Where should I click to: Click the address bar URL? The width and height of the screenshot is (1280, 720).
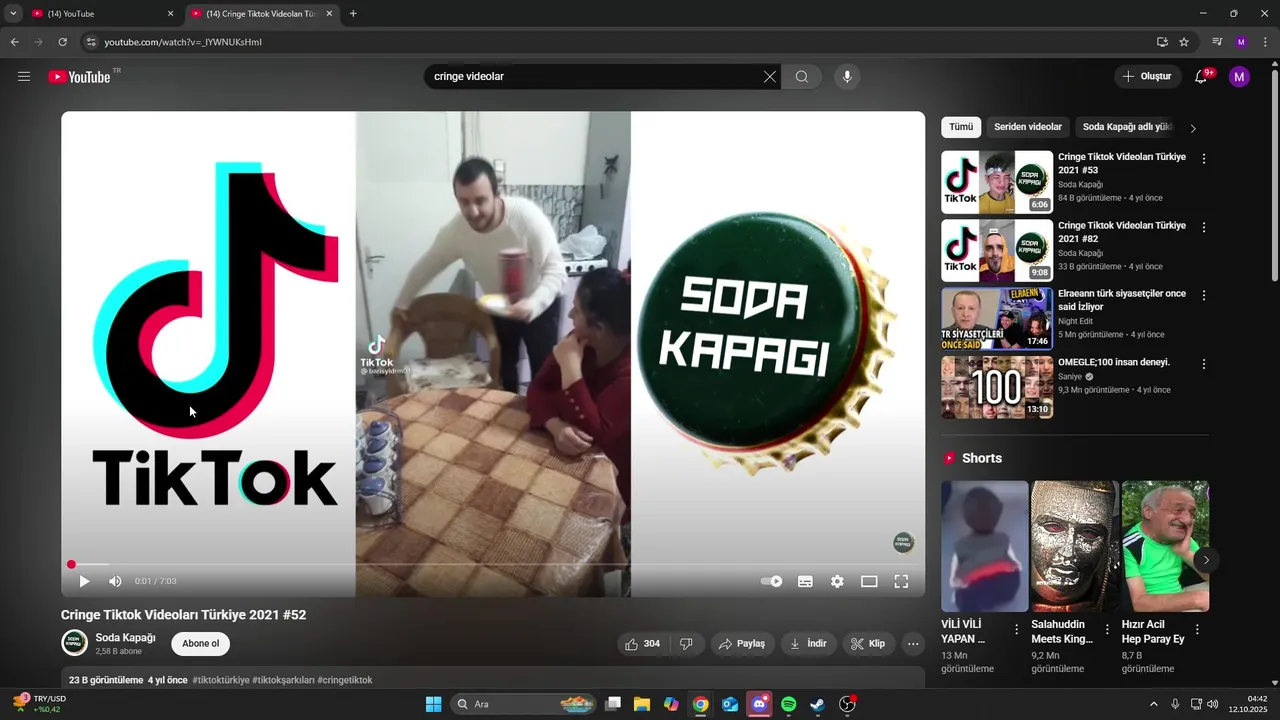click(x=183, y=42)
